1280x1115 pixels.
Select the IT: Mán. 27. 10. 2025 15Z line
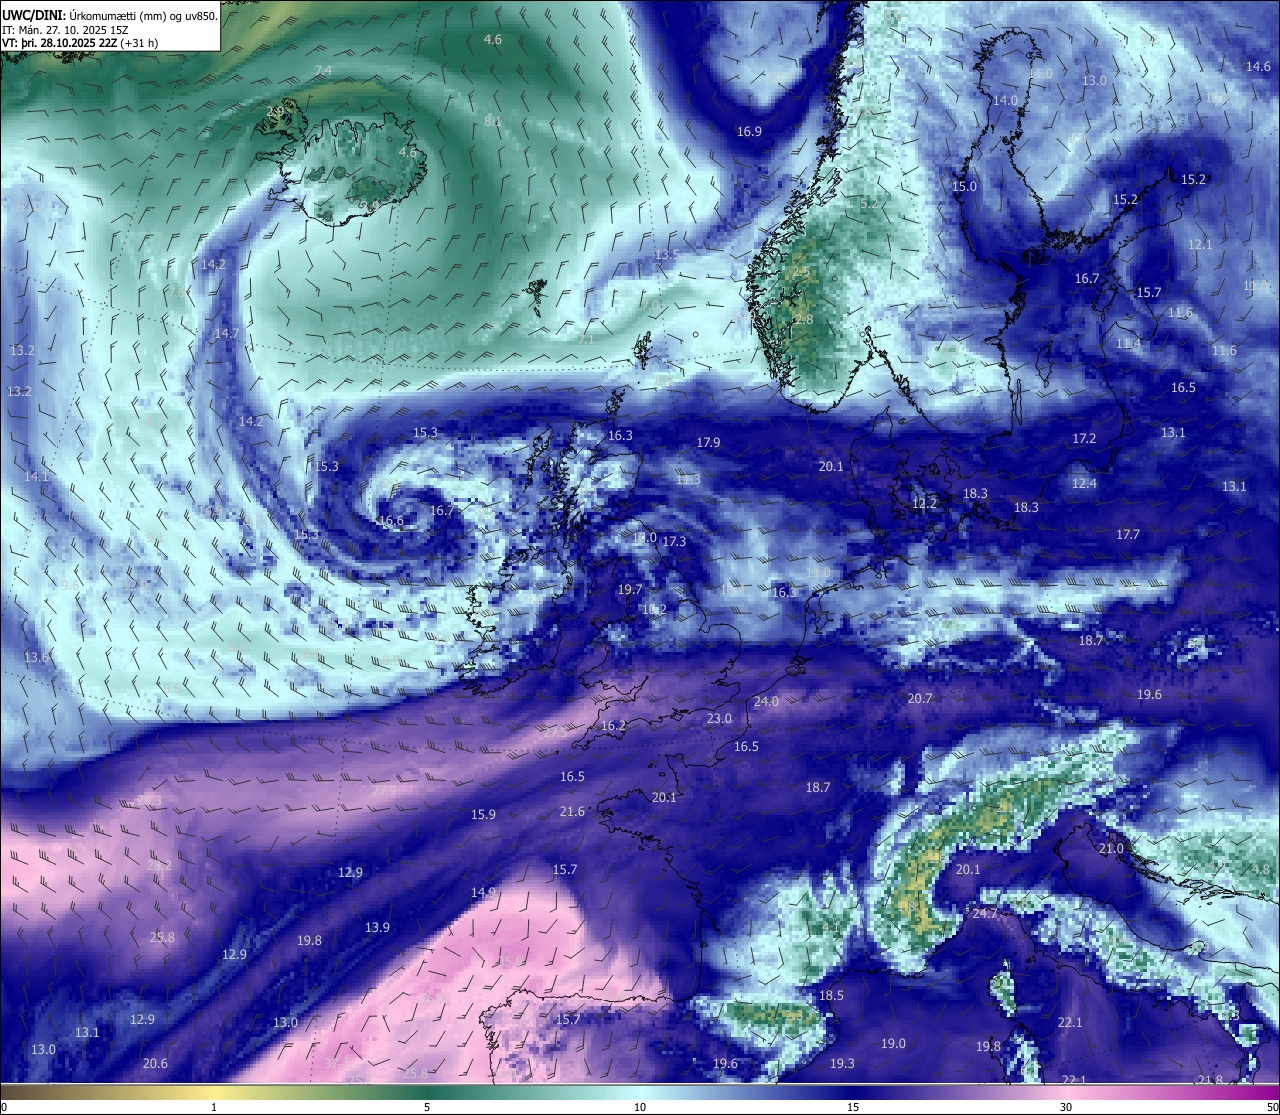coord(65,30)
